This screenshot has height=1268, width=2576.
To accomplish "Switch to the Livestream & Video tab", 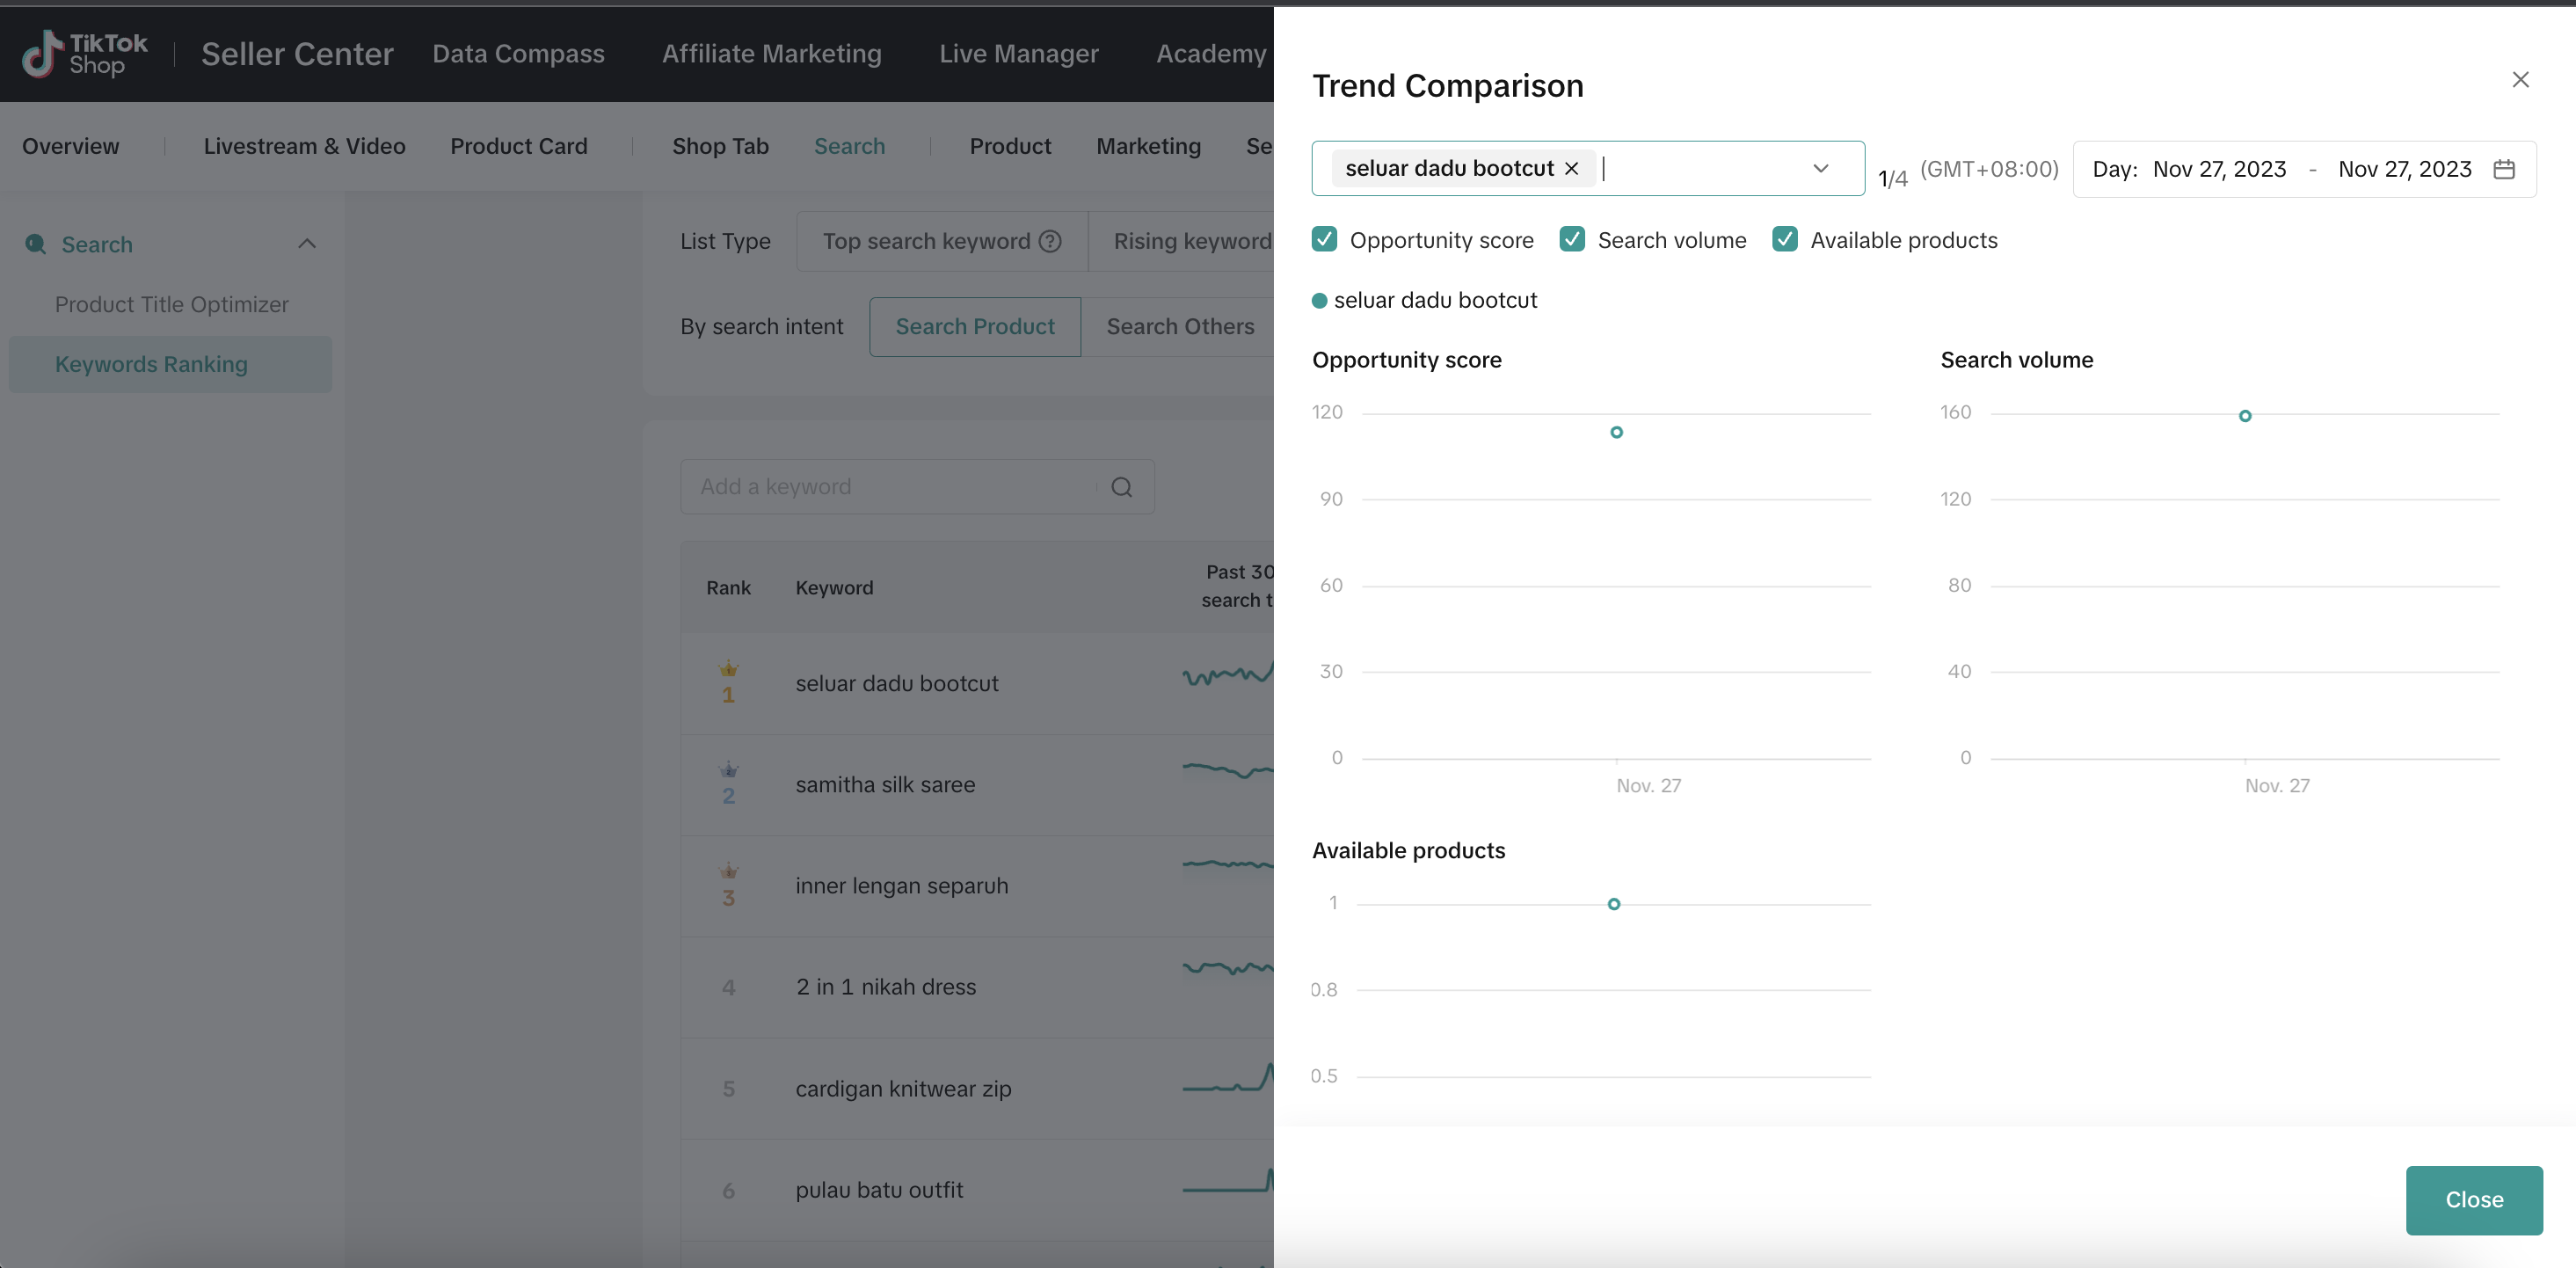I will point(304,146).
